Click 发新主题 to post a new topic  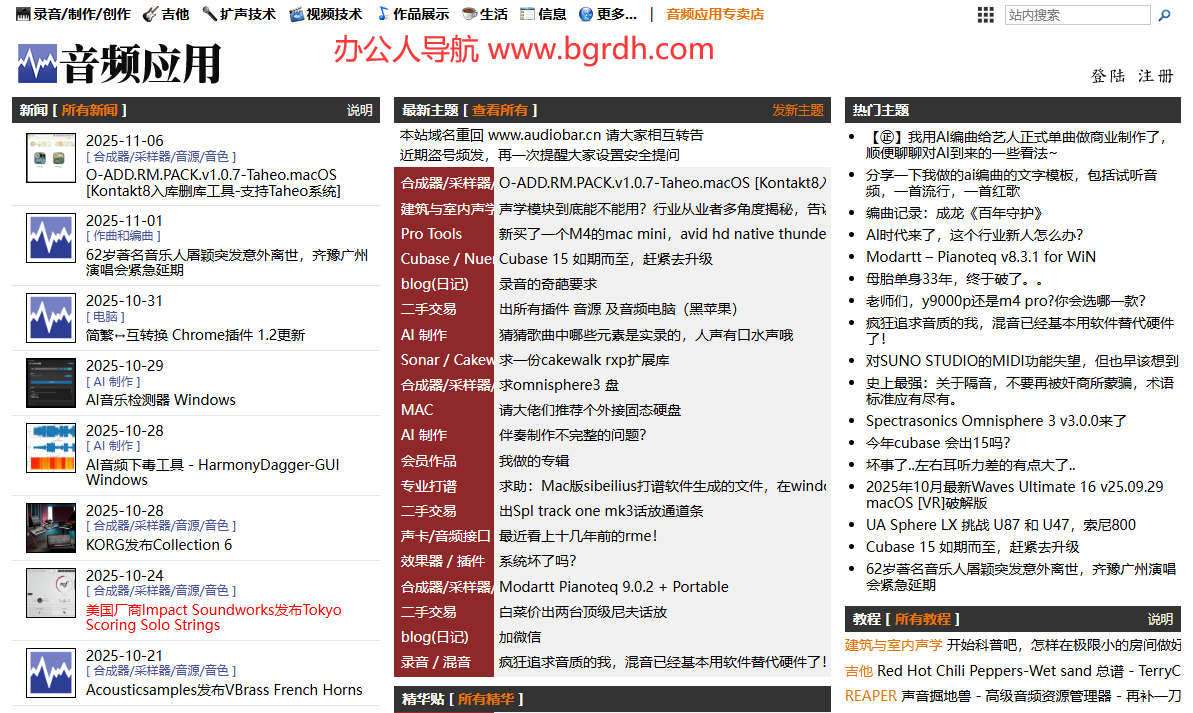(797, 110)
